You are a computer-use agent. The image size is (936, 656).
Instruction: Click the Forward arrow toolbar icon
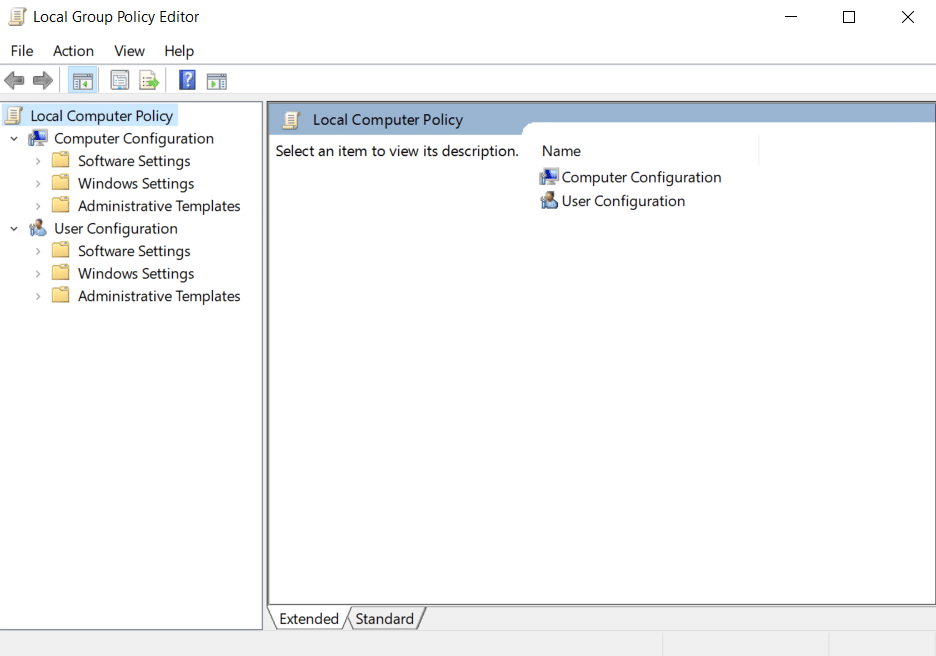pos(43,80)
